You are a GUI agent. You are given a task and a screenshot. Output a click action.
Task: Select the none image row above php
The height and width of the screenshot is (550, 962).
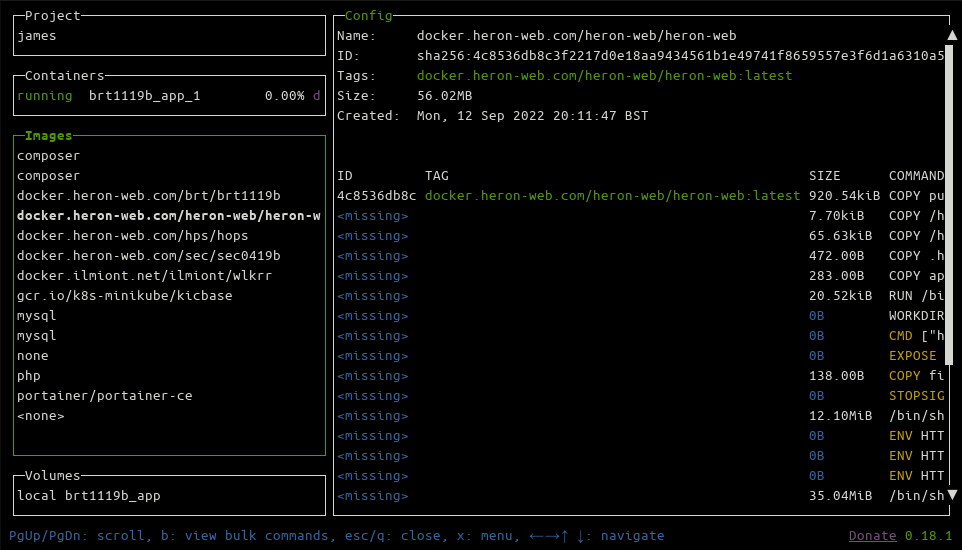pos(33,355)
